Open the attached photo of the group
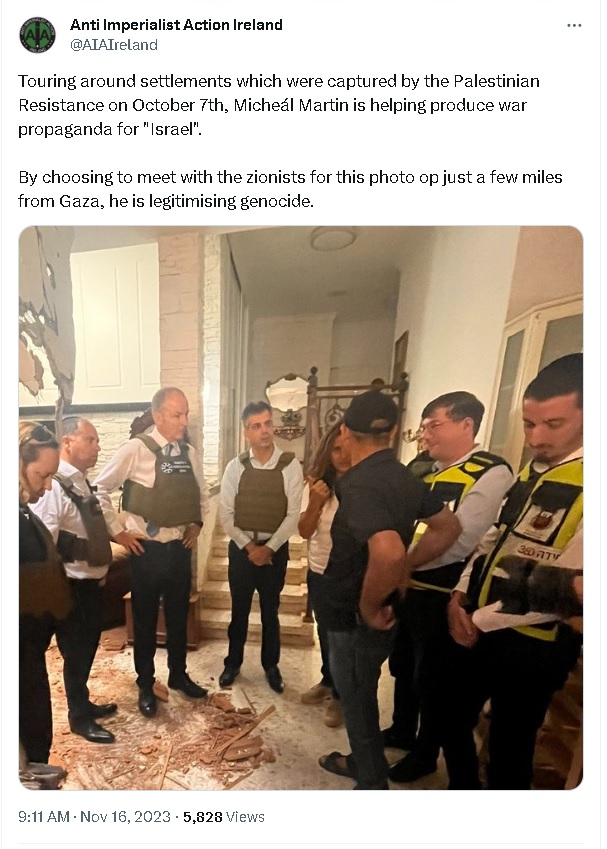 point(301,508)
